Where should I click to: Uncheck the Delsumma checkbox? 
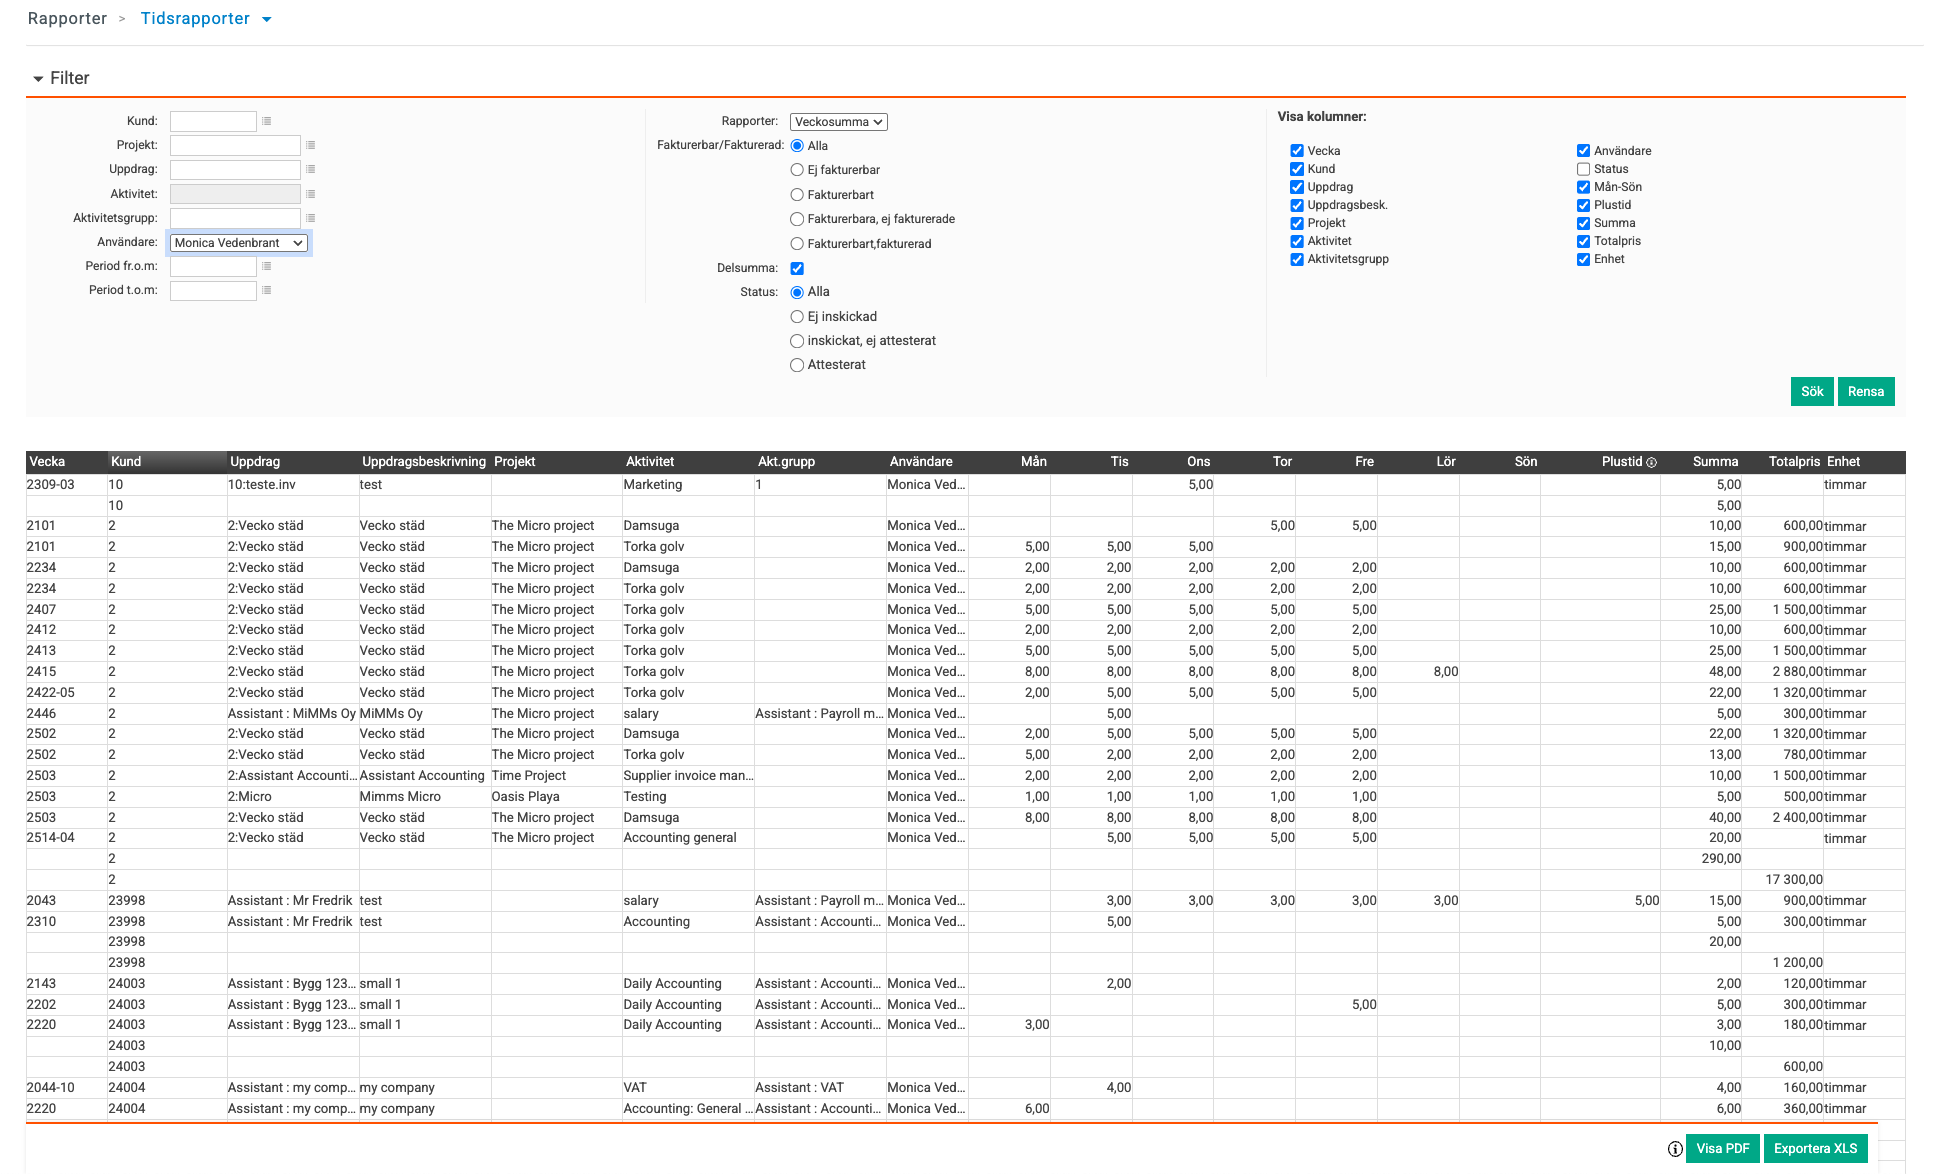pos(797,268)
